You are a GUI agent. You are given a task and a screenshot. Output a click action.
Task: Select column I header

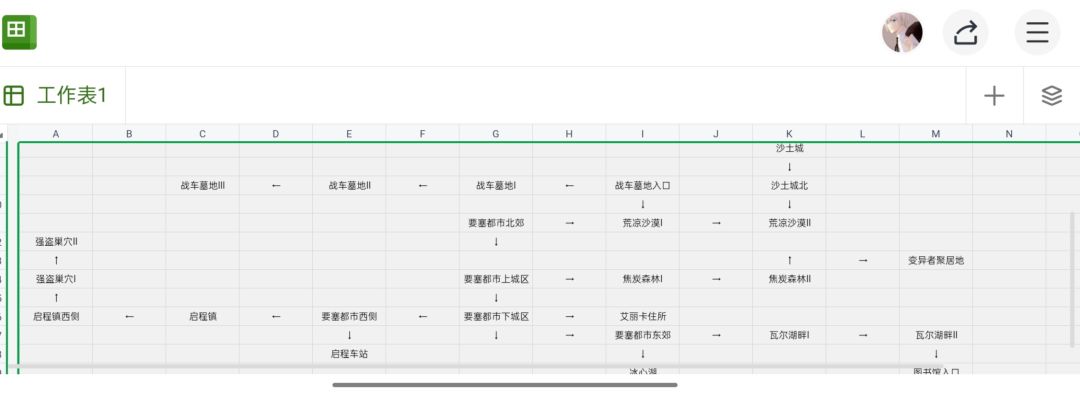click(x=643, y=134)
